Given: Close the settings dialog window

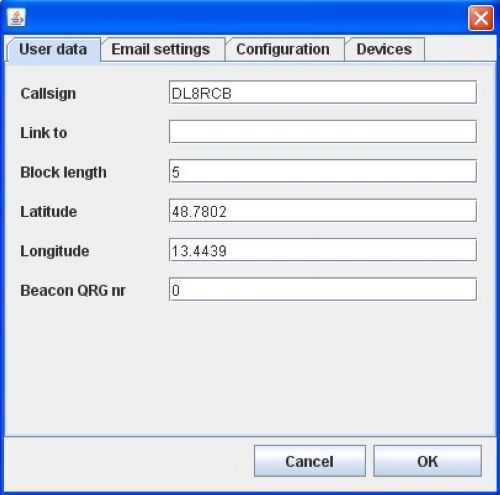Looking at the screenshot, I should tap(481, 18).
